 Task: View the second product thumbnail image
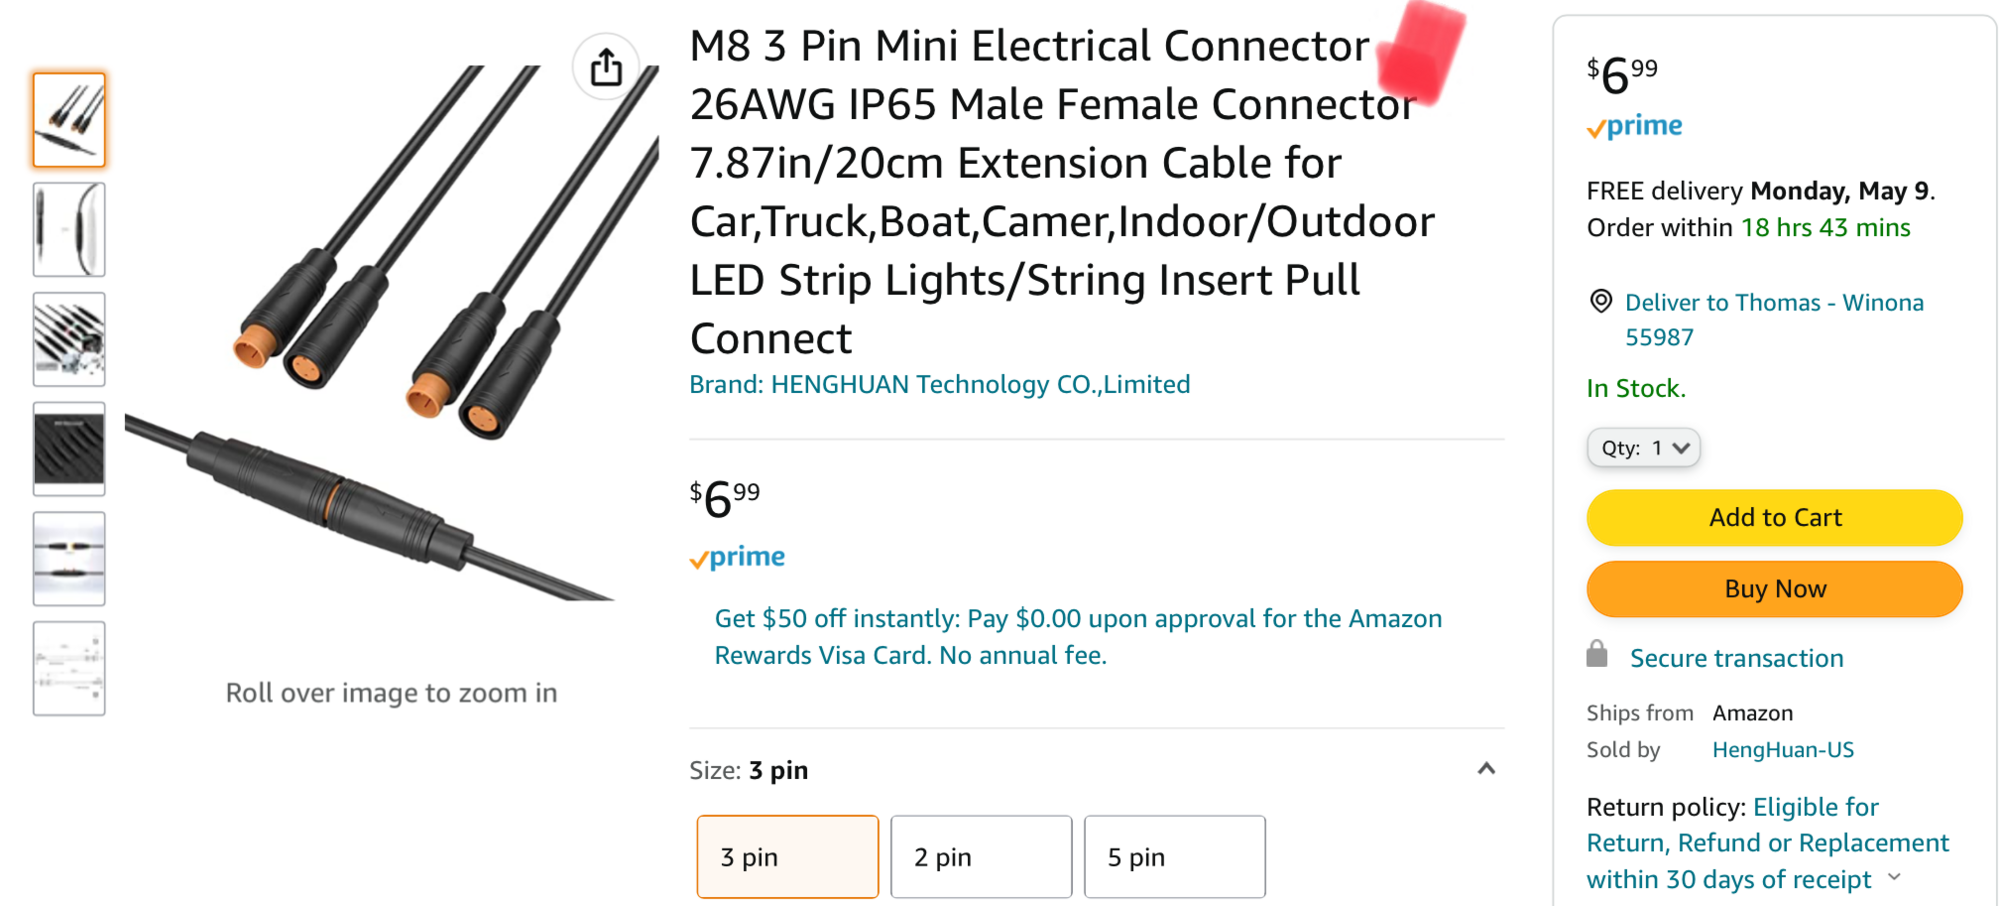click(69, 229)
